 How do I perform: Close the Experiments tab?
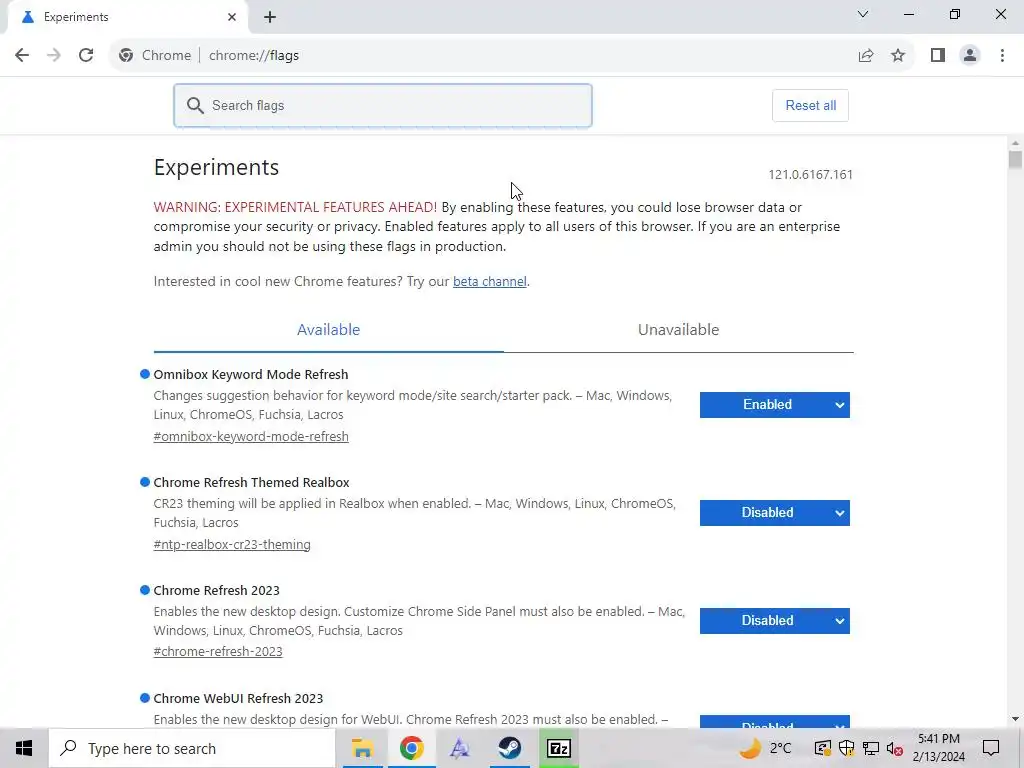pos(232,17)
